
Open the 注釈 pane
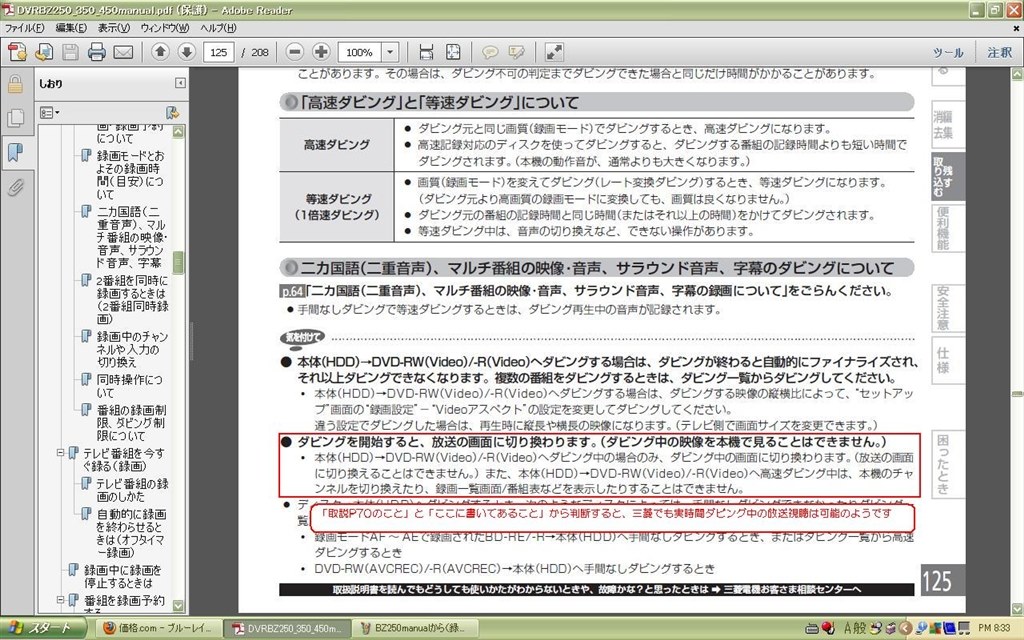click(x=999, y=53)
